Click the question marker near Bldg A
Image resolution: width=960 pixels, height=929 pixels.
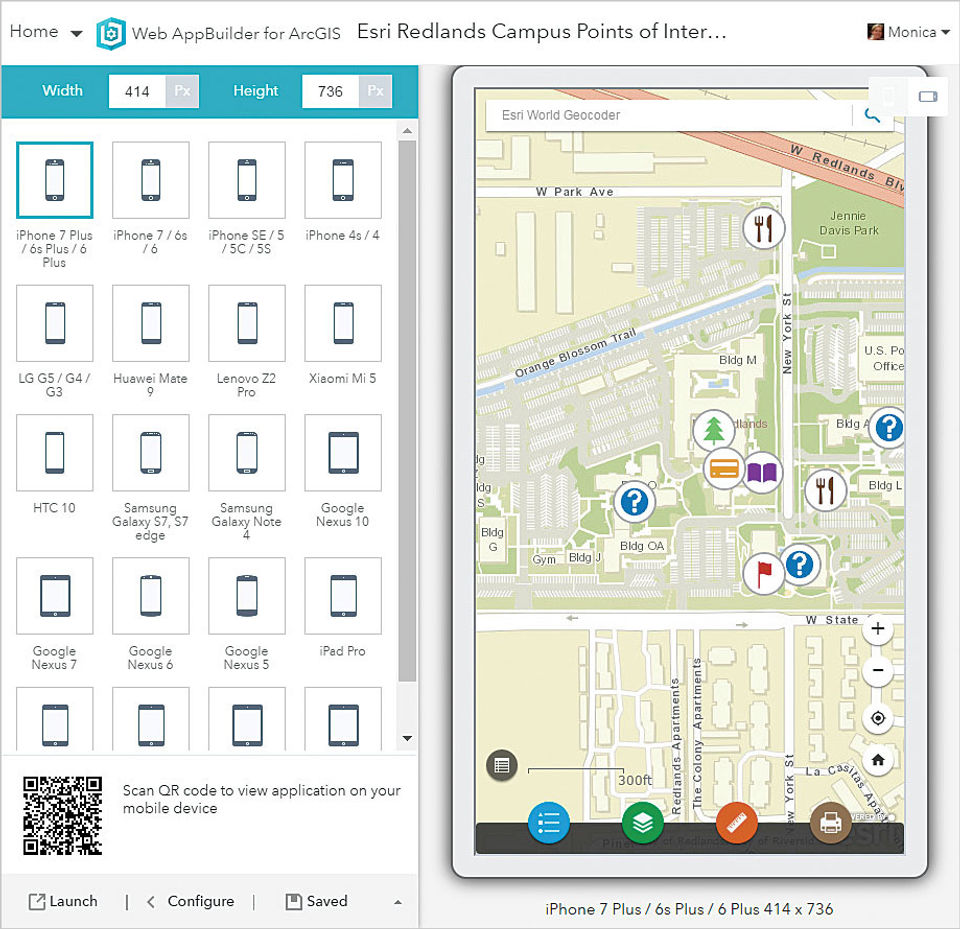click(x=887, y=427)
